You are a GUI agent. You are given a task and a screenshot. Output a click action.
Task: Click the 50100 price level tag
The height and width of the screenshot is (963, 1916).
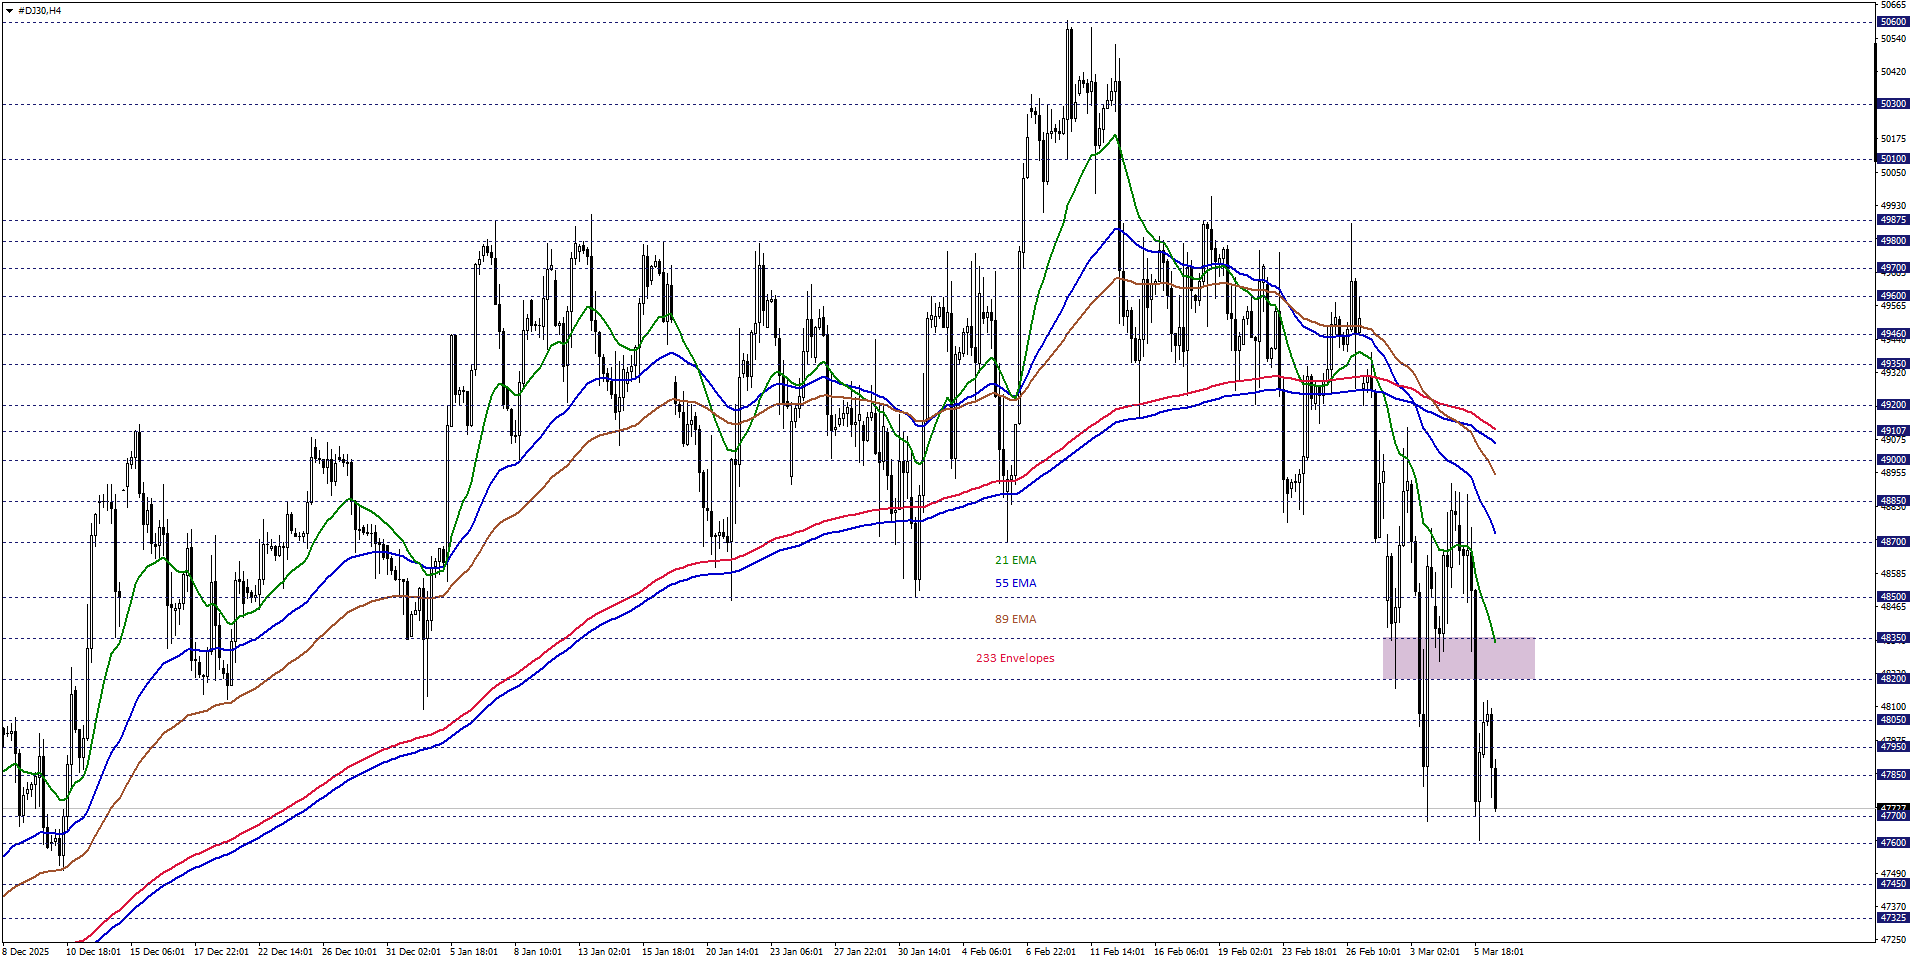pyautogui.click(x=1893, y=159)
